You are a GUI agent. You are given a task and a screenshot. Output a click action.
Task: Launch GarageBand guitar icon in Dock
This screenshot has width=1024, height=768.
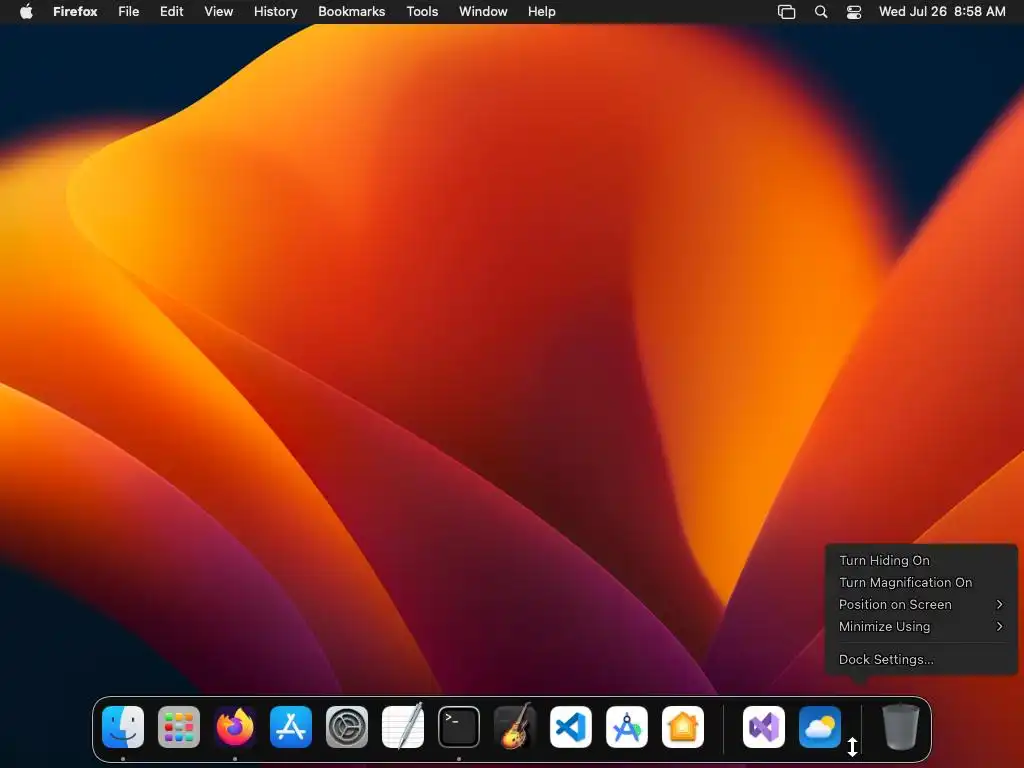tap(515, 726)
